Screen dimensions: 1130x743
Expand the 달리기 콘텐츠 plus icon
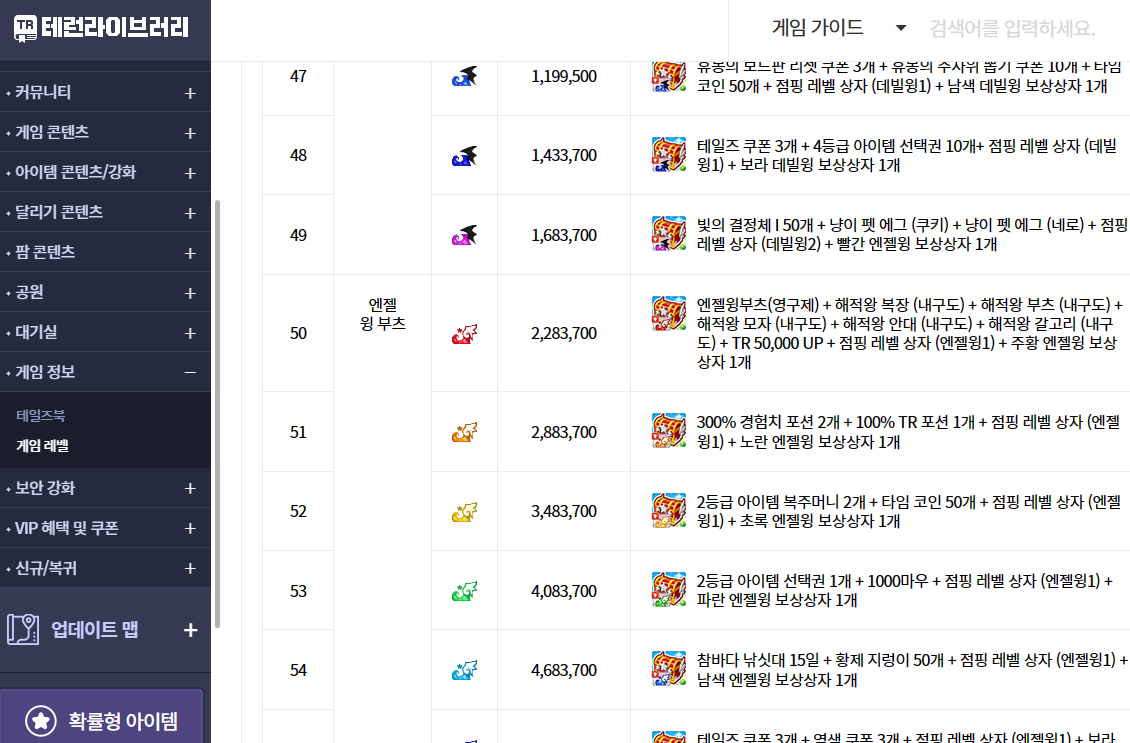coord(190,213)
